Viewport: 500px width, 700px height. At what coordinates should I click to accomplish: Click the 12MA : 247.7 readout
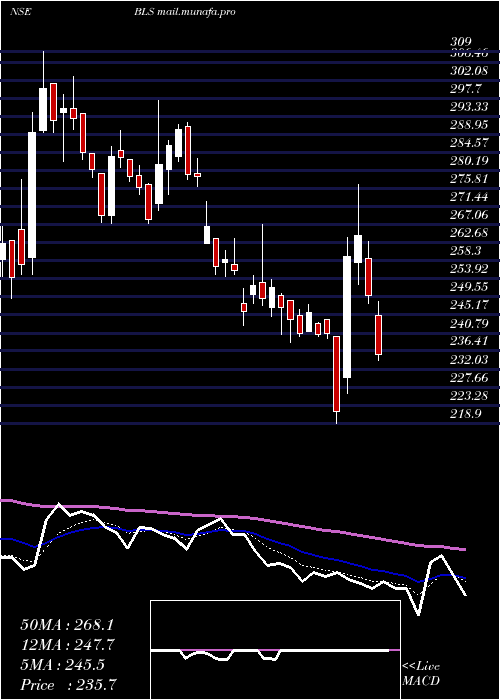(x=67, y=645)
